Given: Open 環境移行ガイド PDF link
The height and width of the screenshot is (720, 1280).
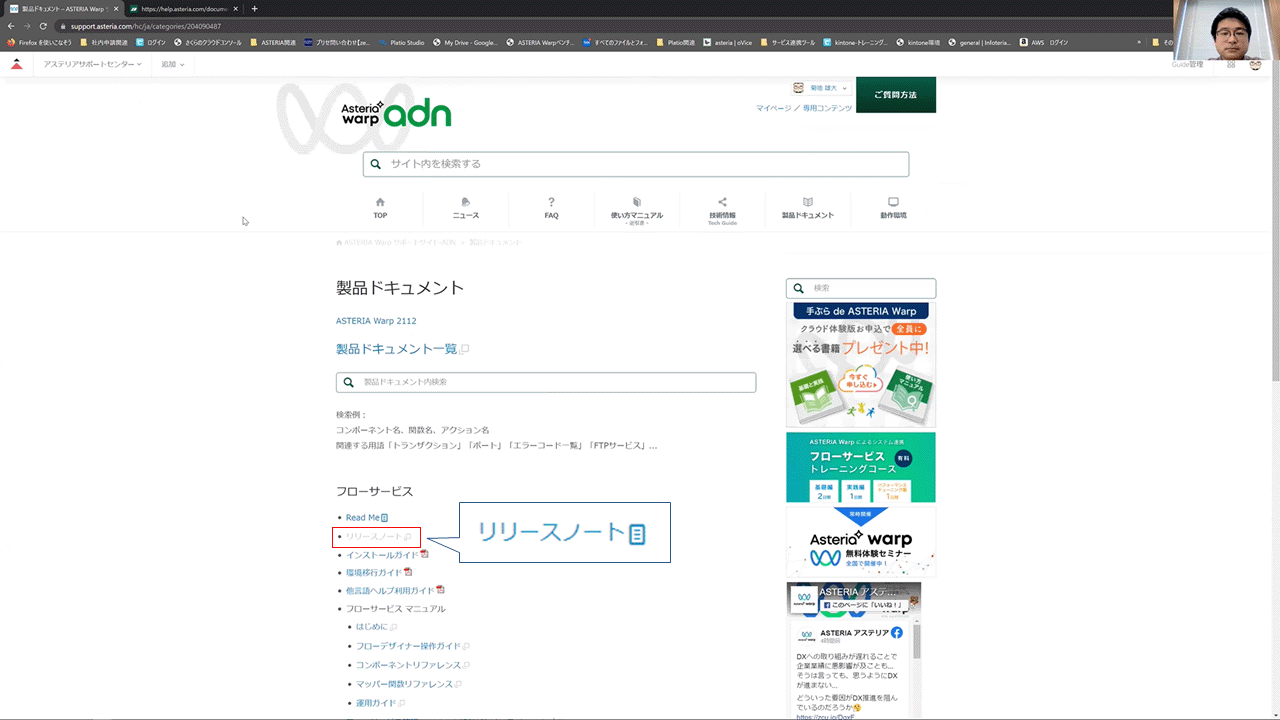Looking at the screenshot, I should (374, 573).
